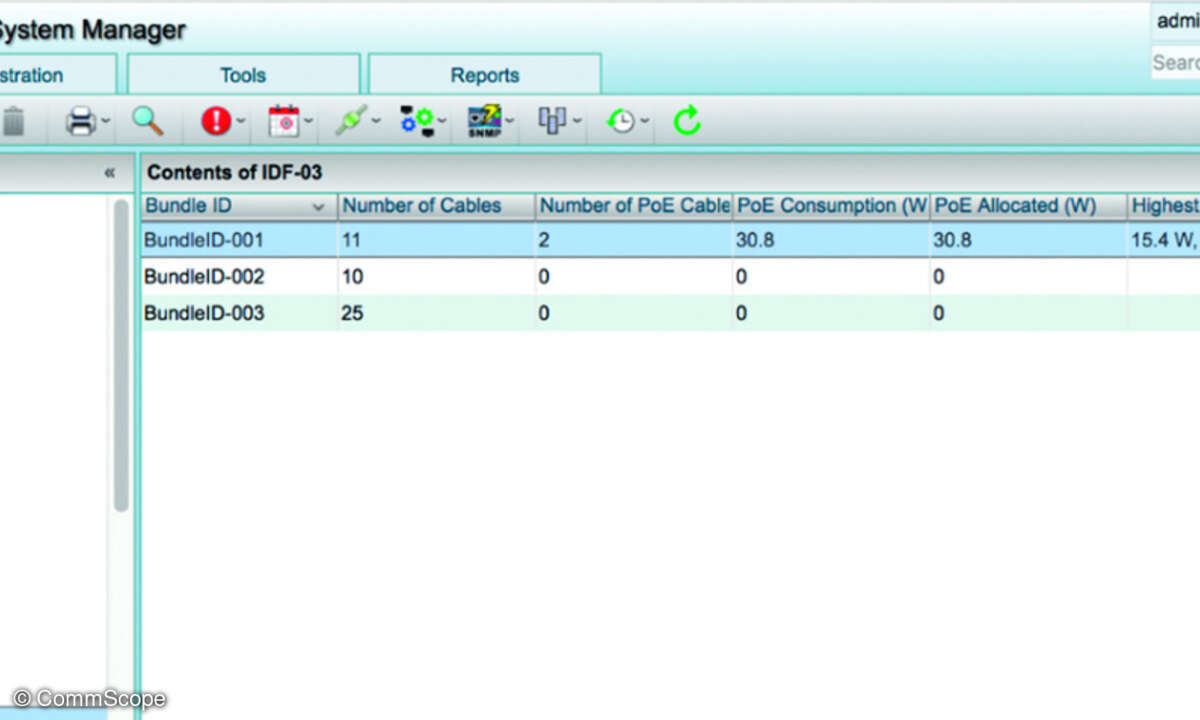The width and height of the screenshot is (1200, 720).
Task: Click the rack panels icon
Action: pyautogui.click(x=553, y=121)
